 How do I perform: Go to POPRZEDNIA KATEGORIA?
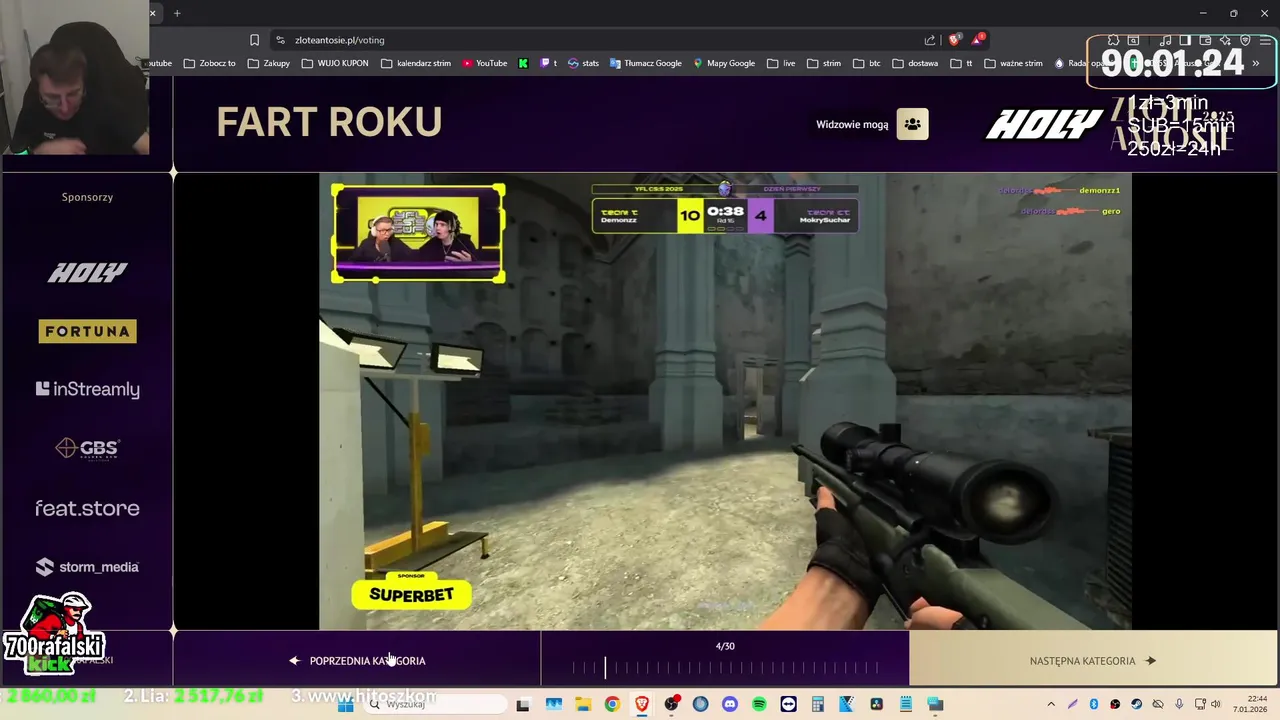[358, 661]
